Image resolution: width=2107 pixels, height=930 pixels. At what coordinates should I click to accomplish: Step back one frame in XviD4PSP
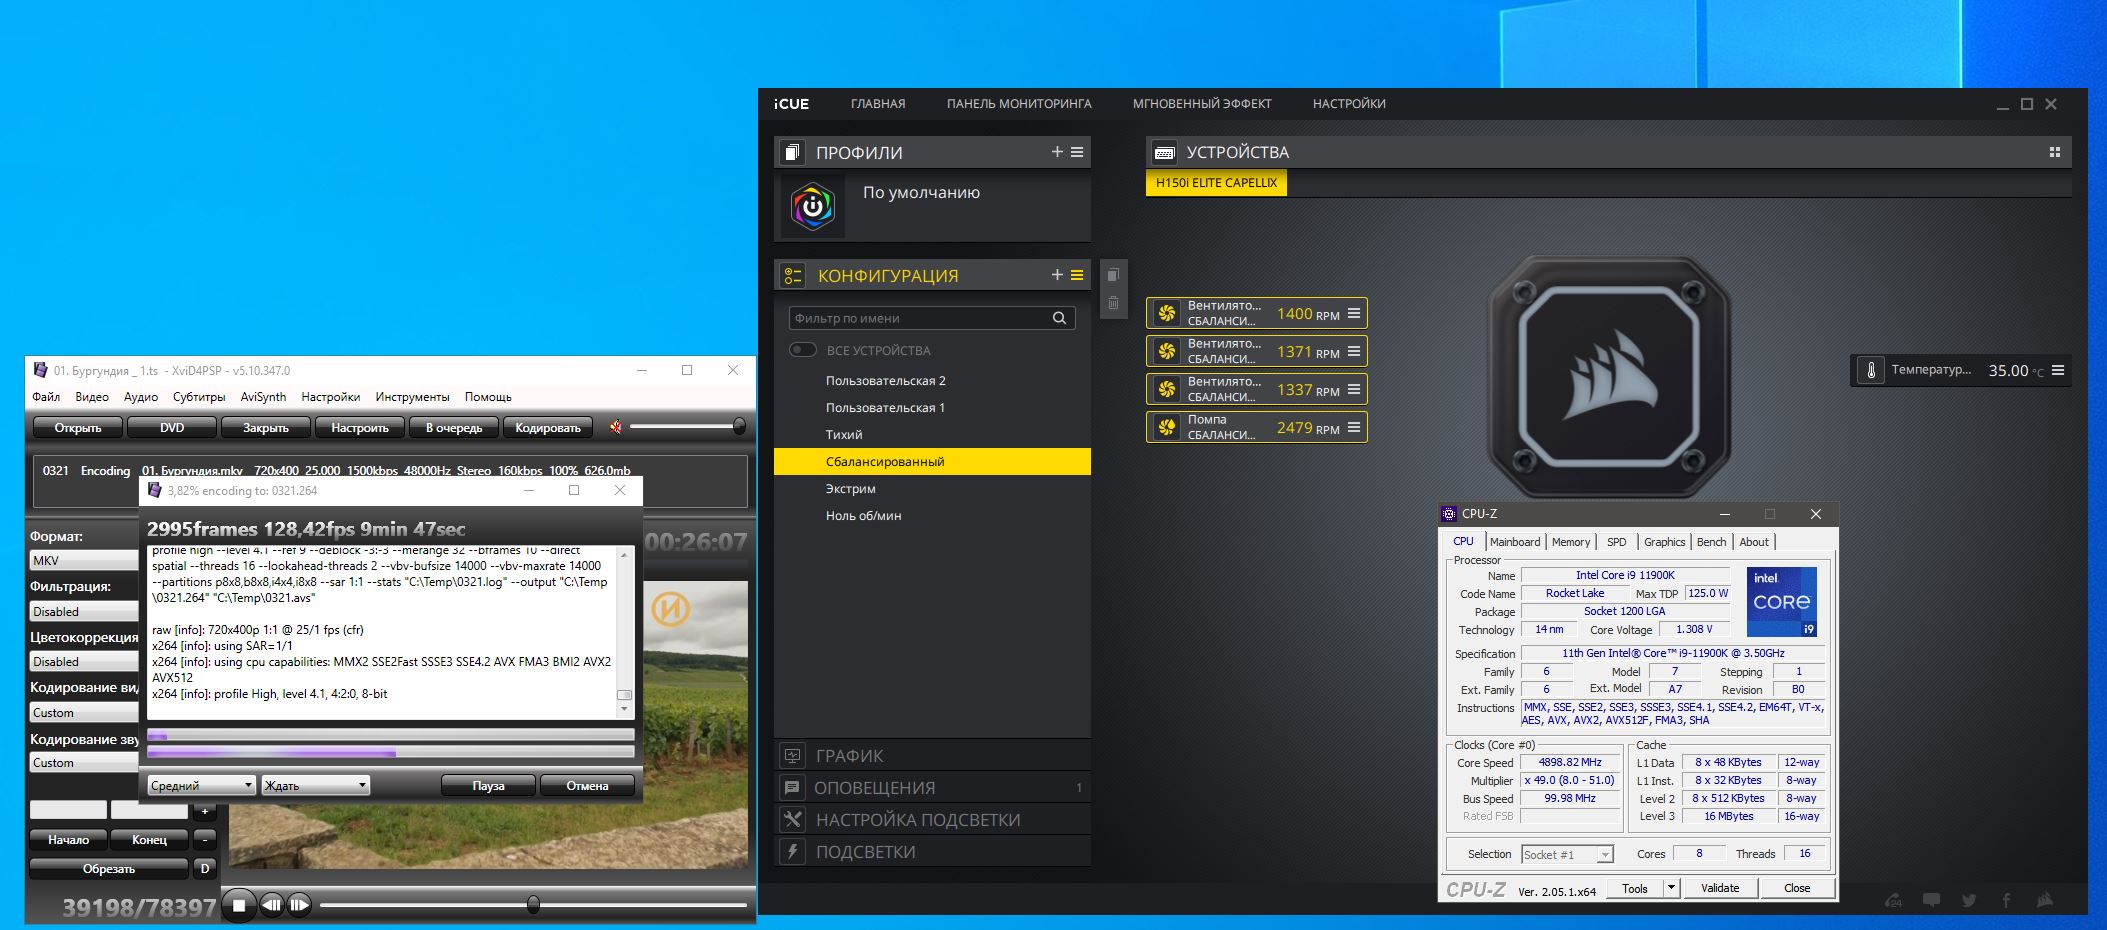[x=272, y=906]
